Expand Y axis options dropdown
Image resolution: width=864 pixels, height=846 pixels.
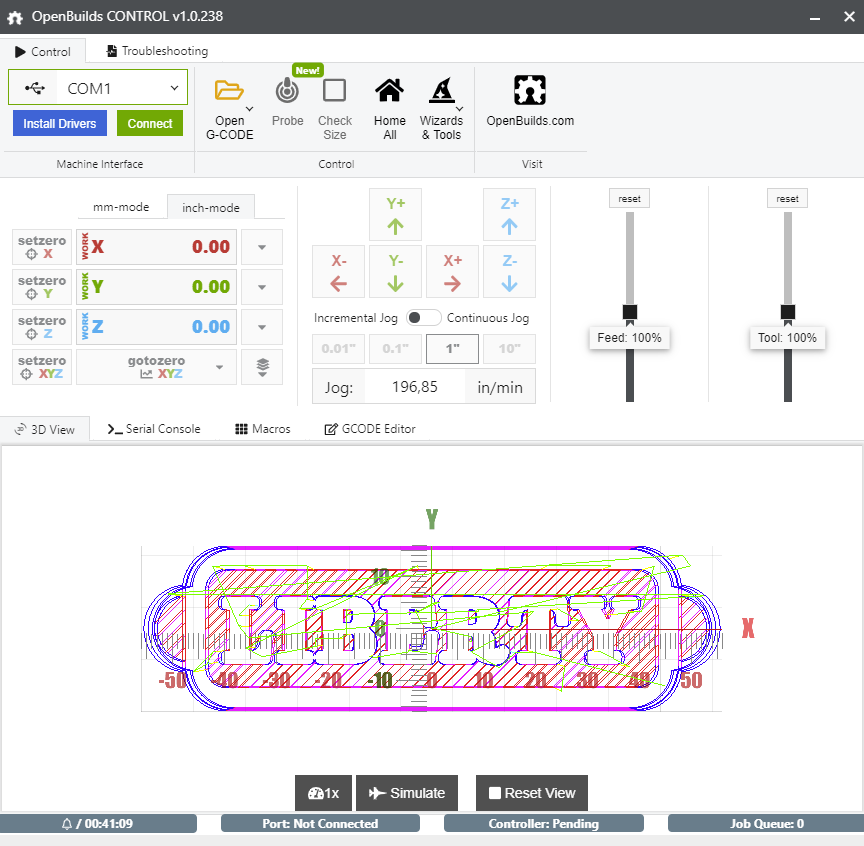(262, 287)
